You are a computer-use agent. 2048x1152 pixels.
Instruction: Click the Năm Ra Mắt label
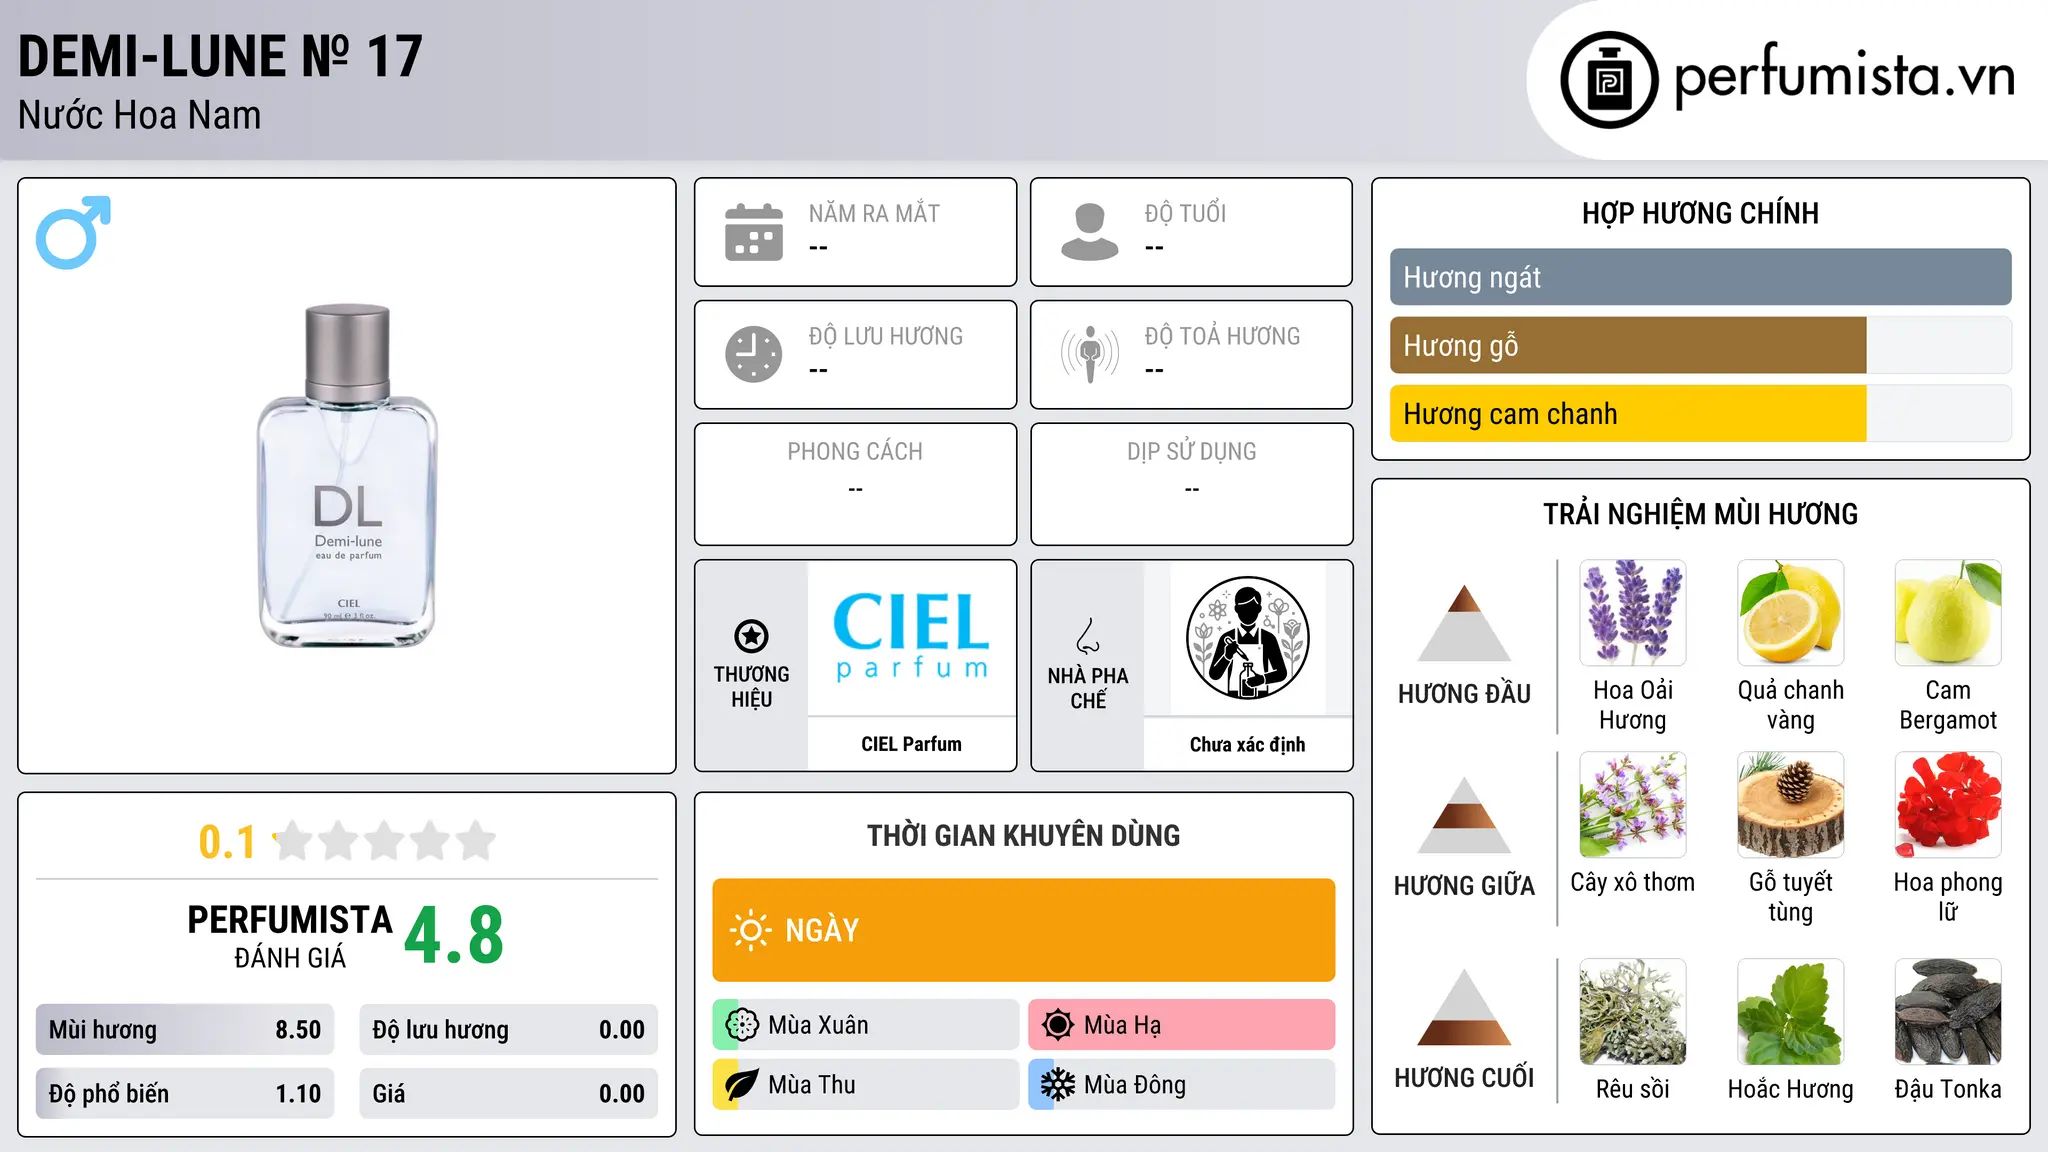(874, 213)
